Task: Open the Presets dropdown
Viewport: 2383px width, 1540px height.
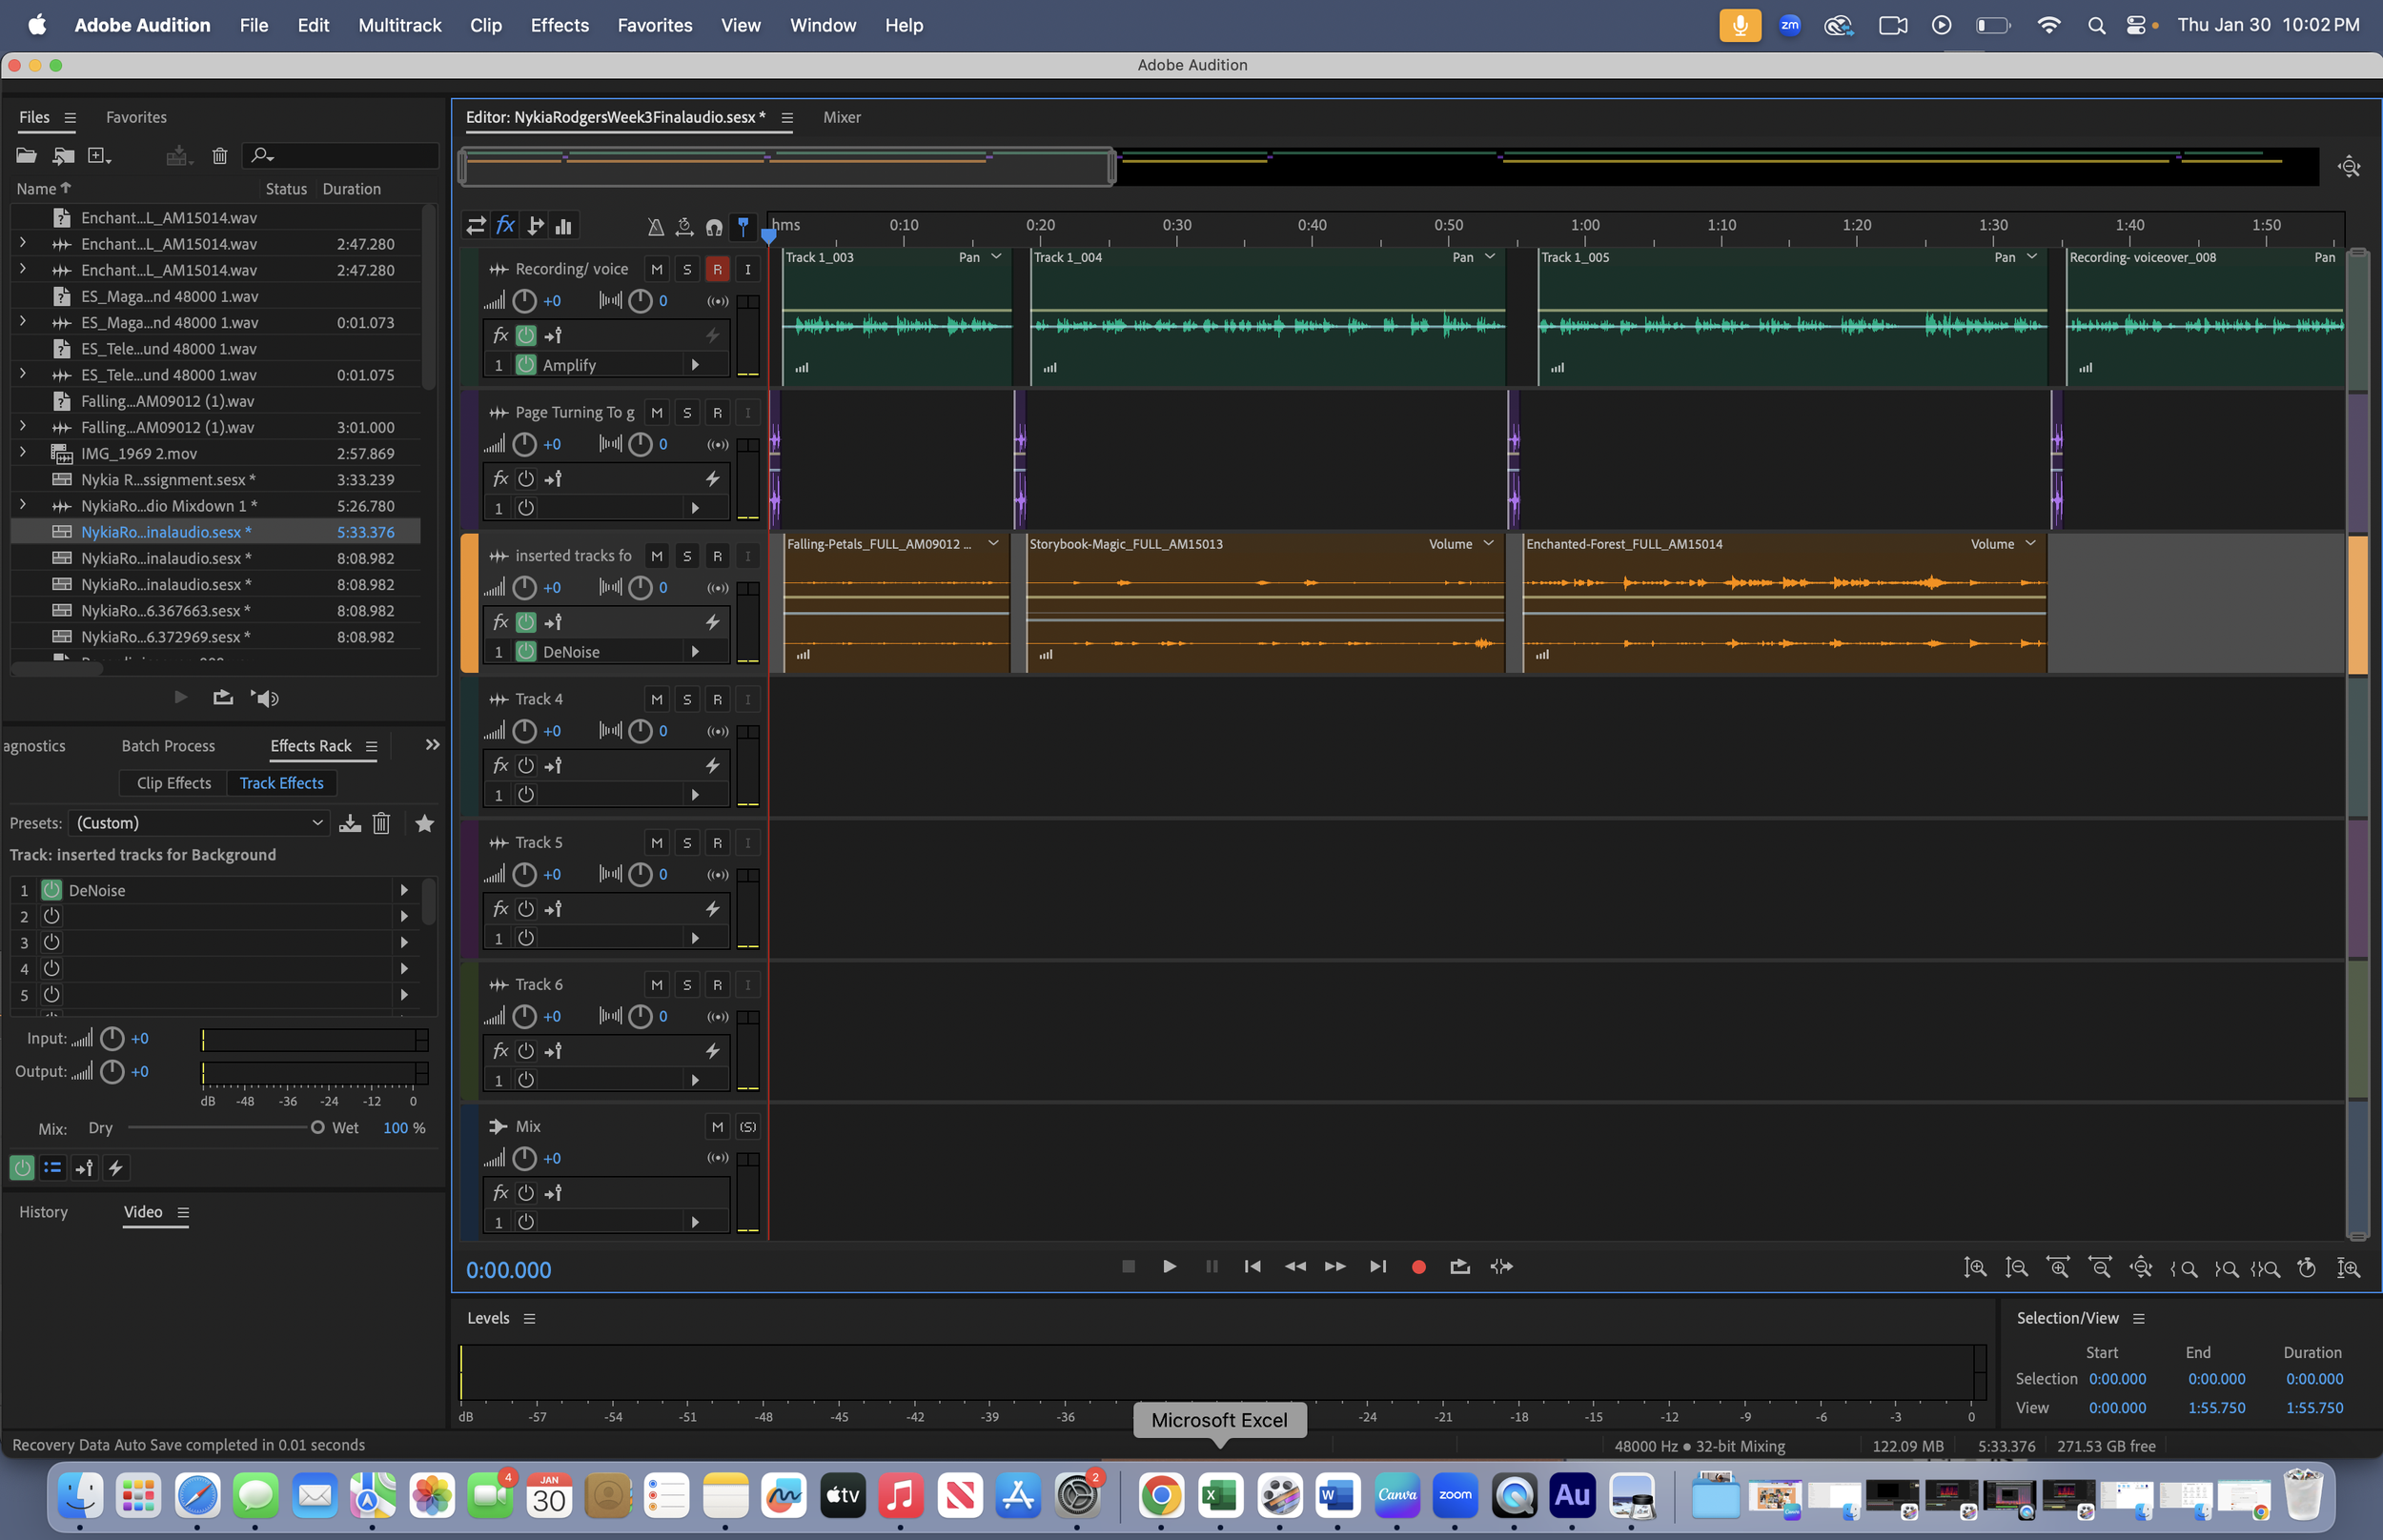Action: 200,823
